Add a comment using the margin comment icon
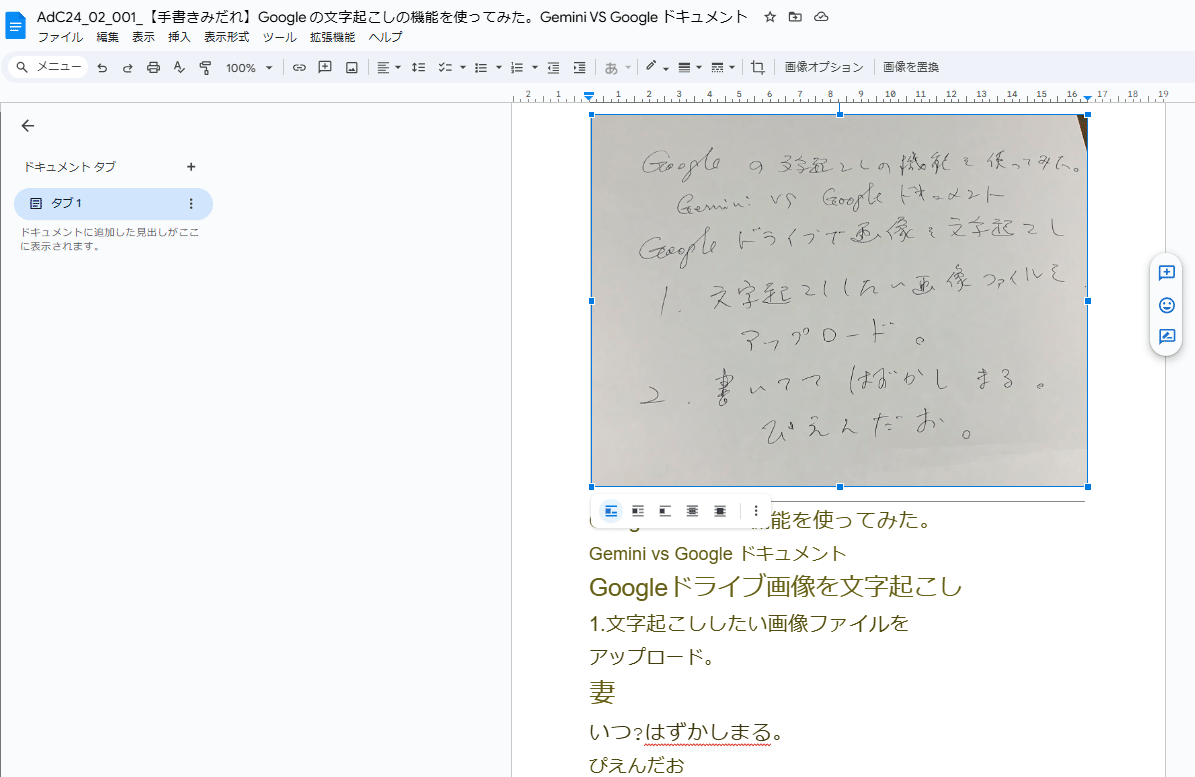 point(1166,272)
